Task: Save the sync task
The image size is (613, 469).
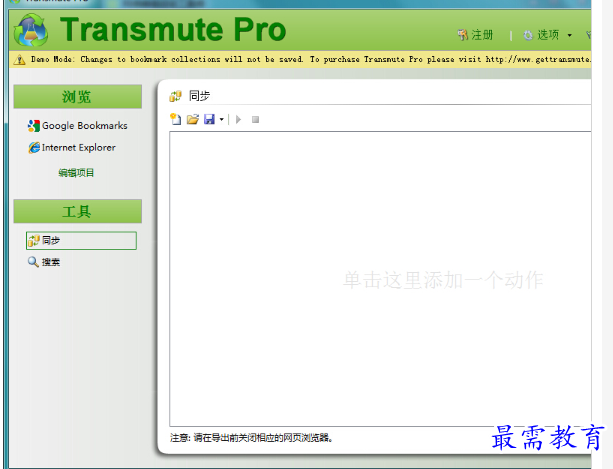Action: [x=210, y=119]
